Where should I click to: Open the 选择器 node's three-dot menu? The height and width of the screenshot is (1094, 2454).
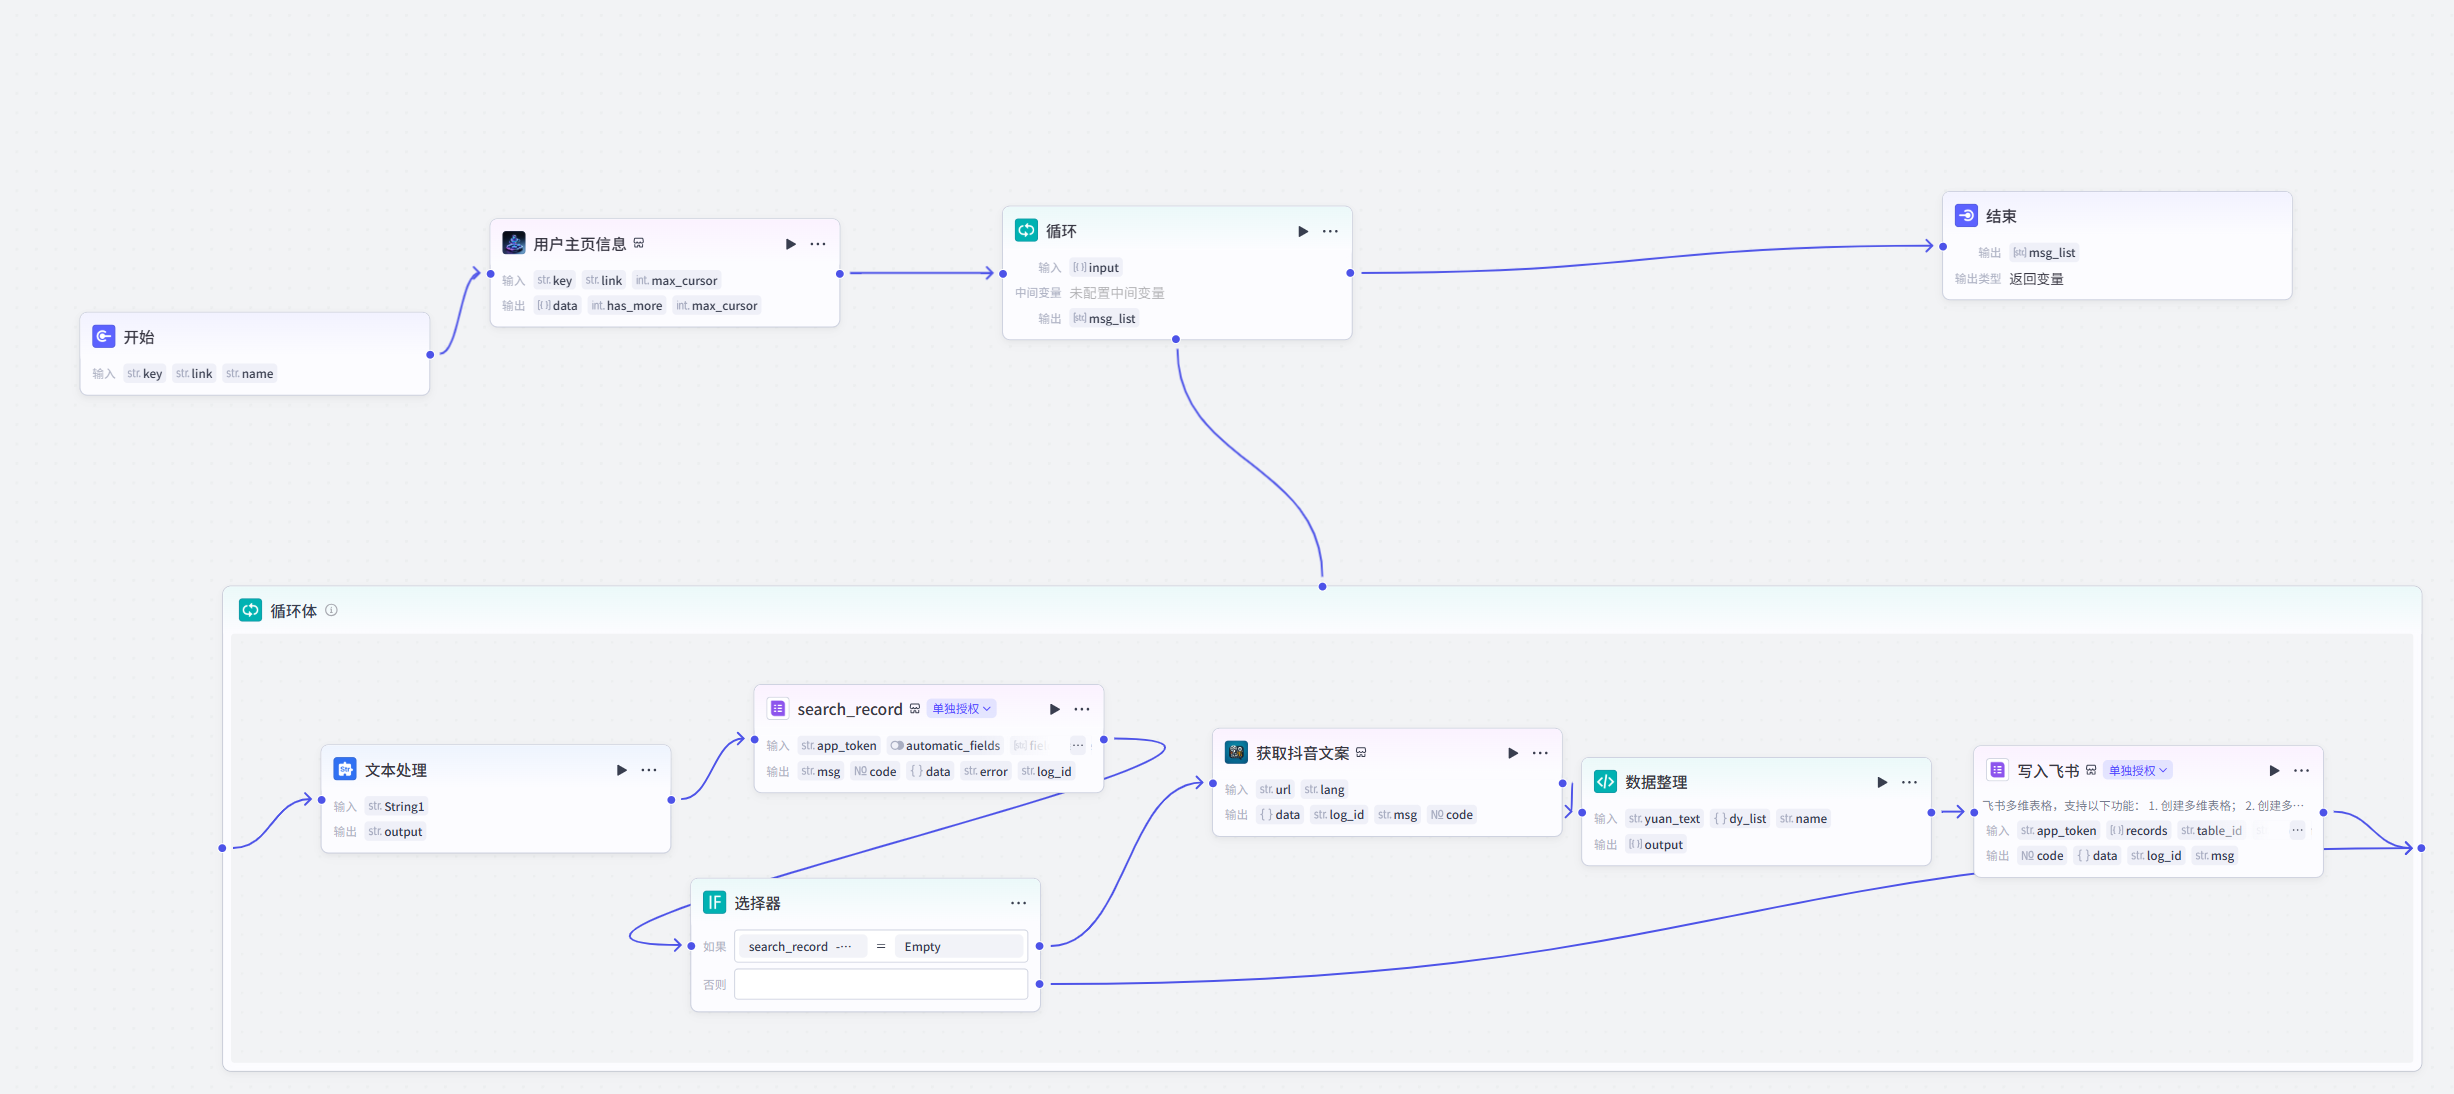click(x=1018, y=903)
